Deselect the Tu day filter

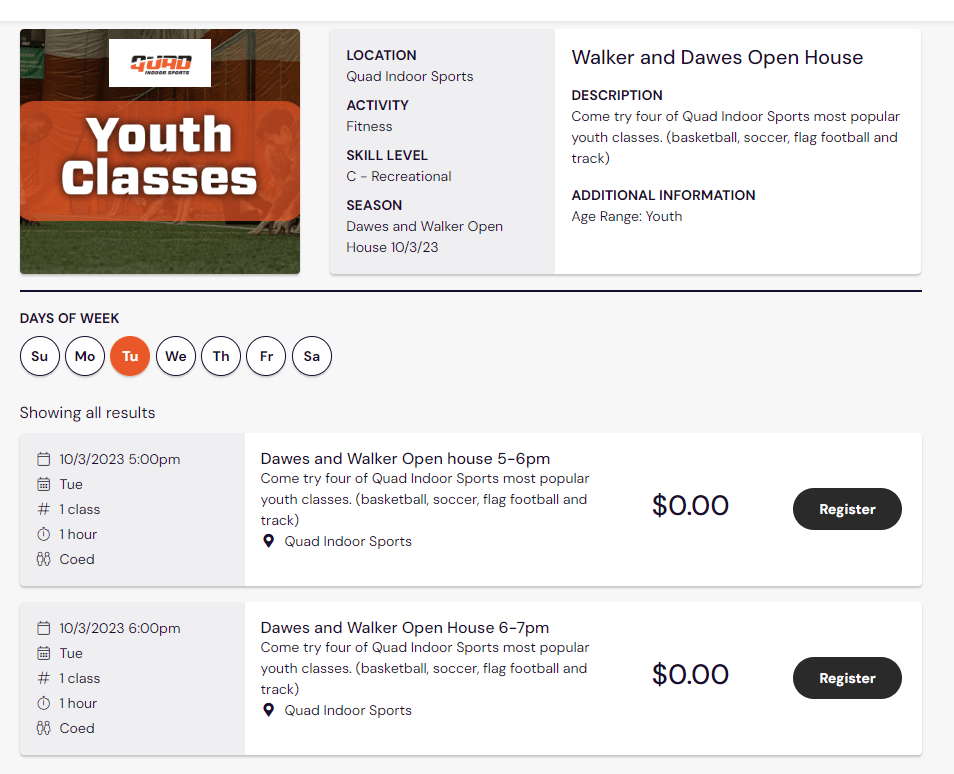point(130,356)
